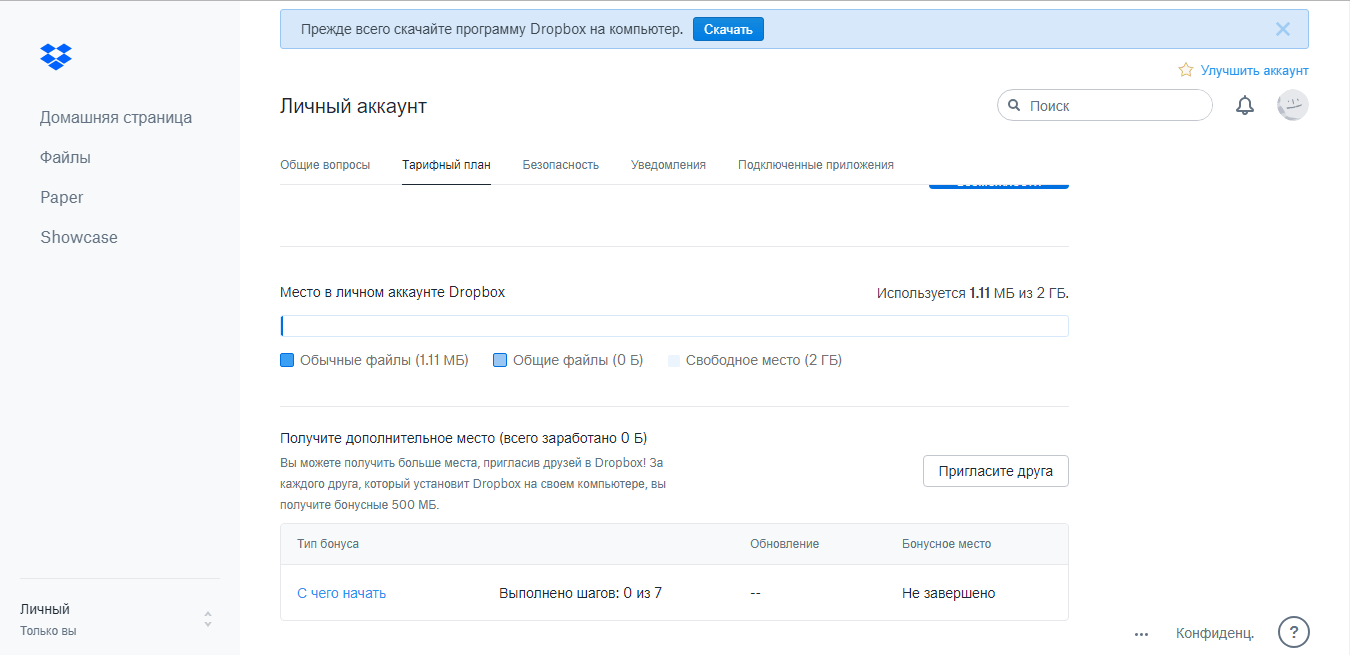The height and width of the screenshot is (655, 1350).
Task: Click the Обновление column header
Action: click(785, 544)
